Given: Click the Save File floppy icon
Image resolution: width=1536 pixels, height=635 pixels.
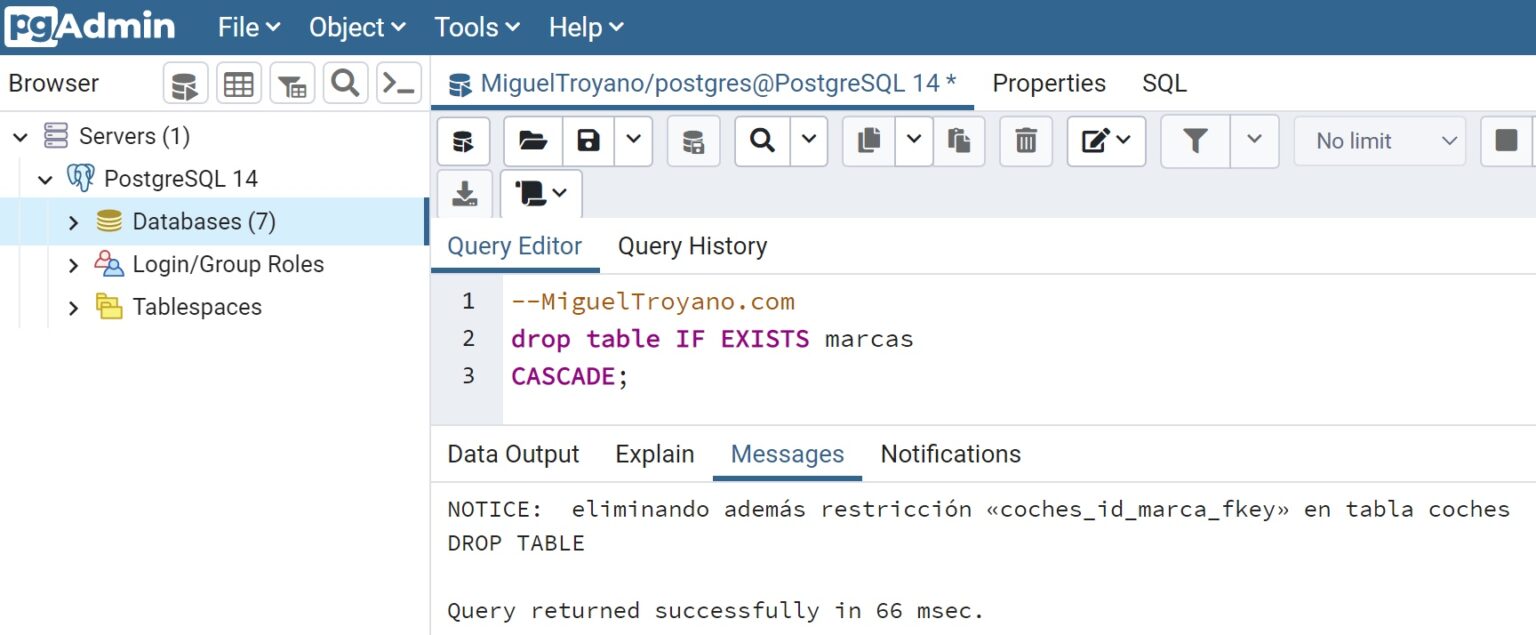Looking at the screenshot, I should [x=589, y=141].
